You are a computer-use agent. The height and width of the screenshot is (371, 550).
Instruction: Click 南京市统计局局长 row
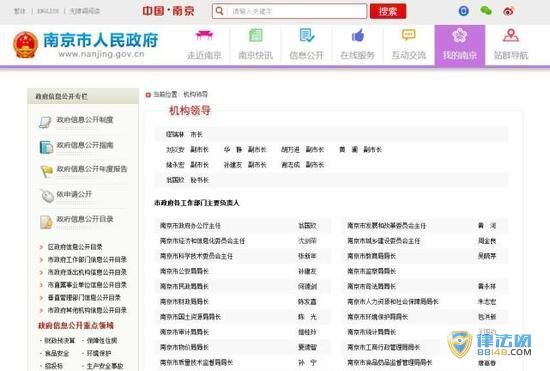[x=424, y=332]
